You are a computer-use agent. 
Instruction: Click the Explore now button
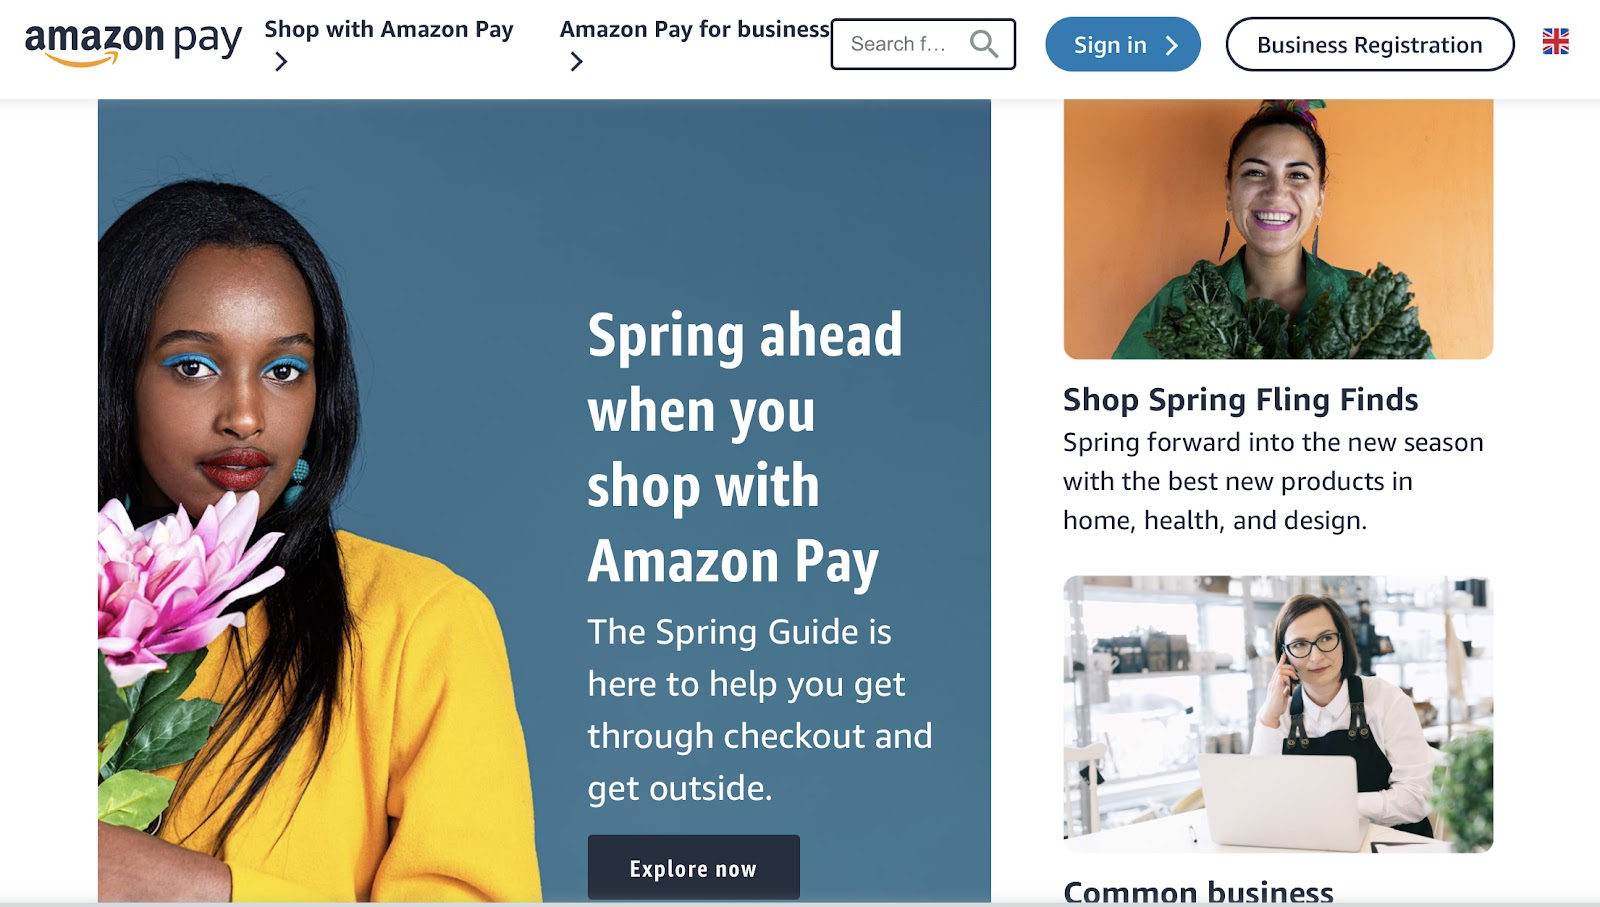click(x=693, y=867)
